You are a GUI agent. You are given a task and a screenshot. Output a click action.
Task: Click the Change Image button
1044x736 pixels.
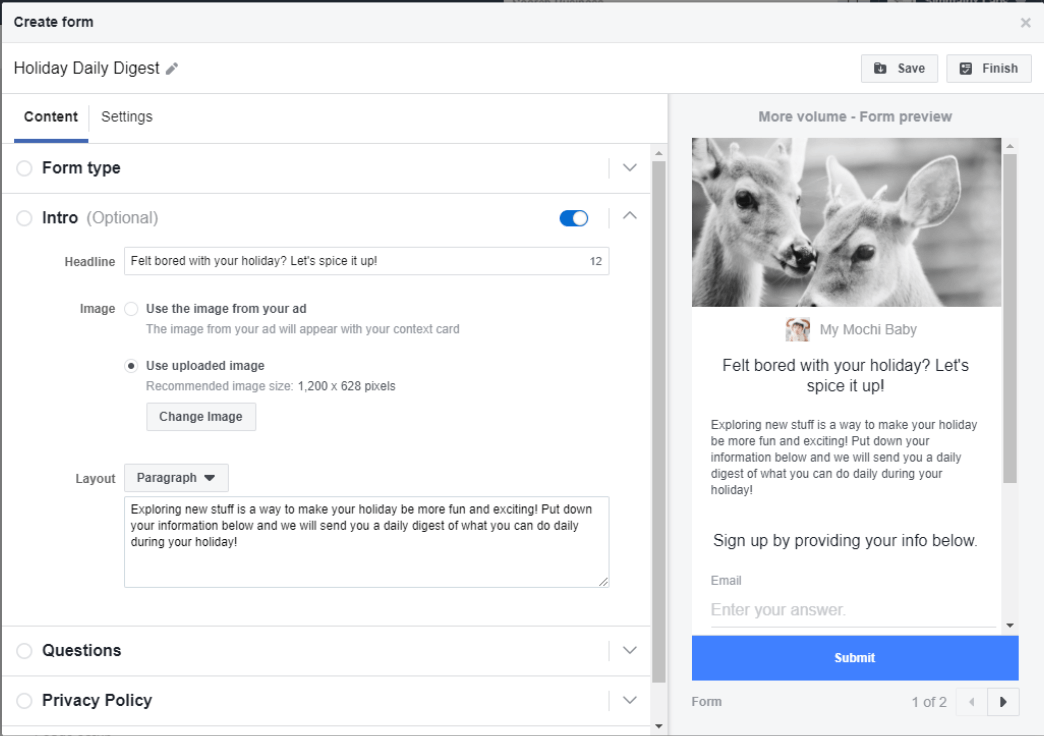200,416
